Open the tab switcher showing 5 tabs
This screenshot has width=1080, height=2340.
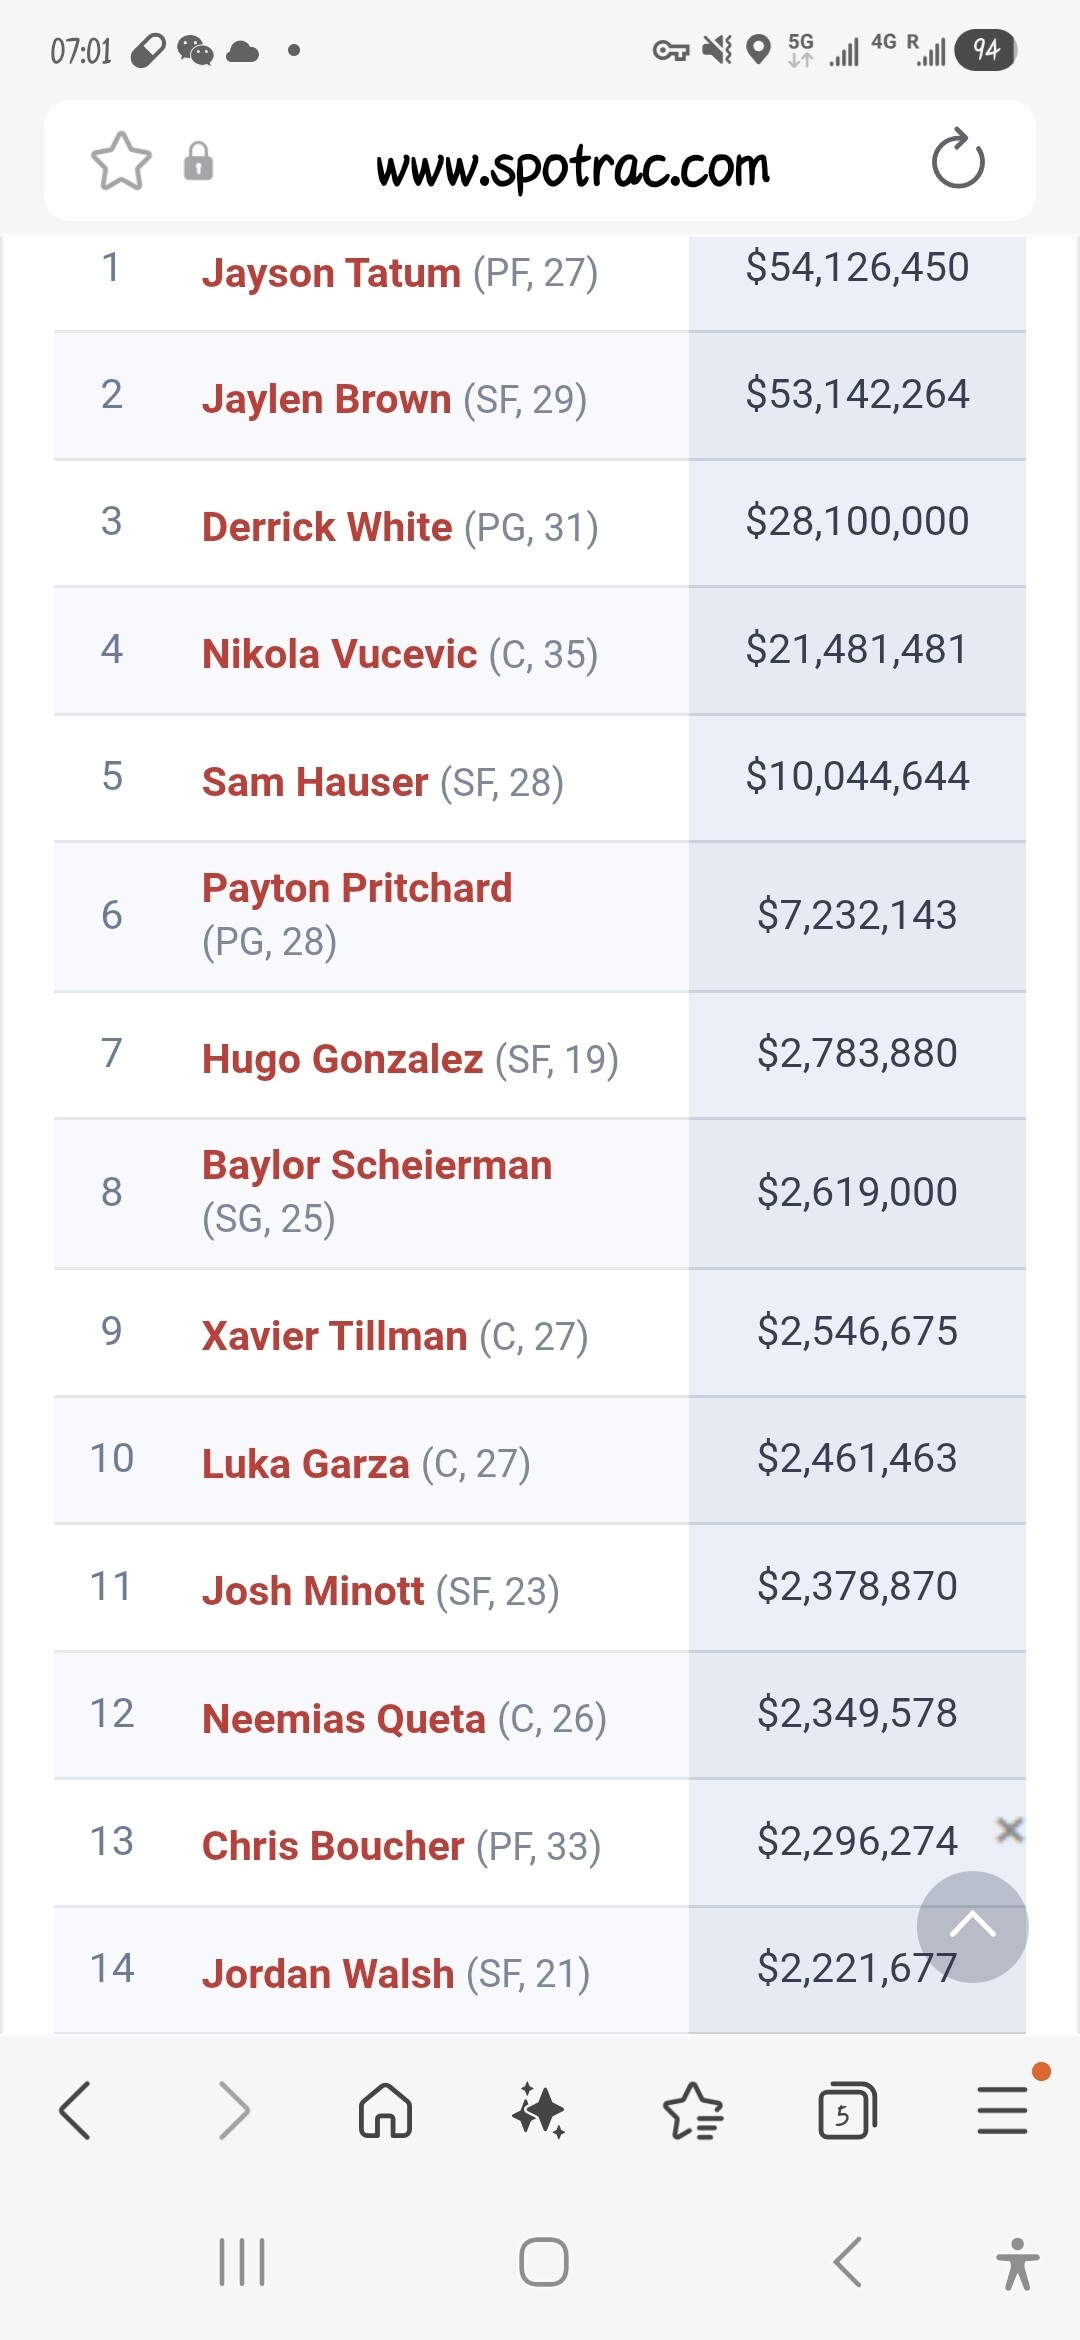pos(847,2111)
